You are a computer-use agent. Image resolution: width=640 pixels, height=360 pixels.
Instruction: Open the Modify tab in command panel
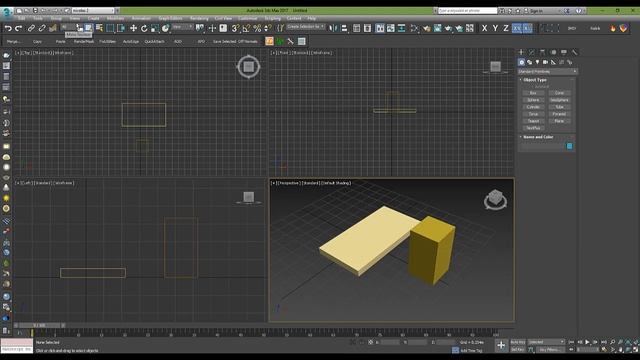click(x=532, y=52)
